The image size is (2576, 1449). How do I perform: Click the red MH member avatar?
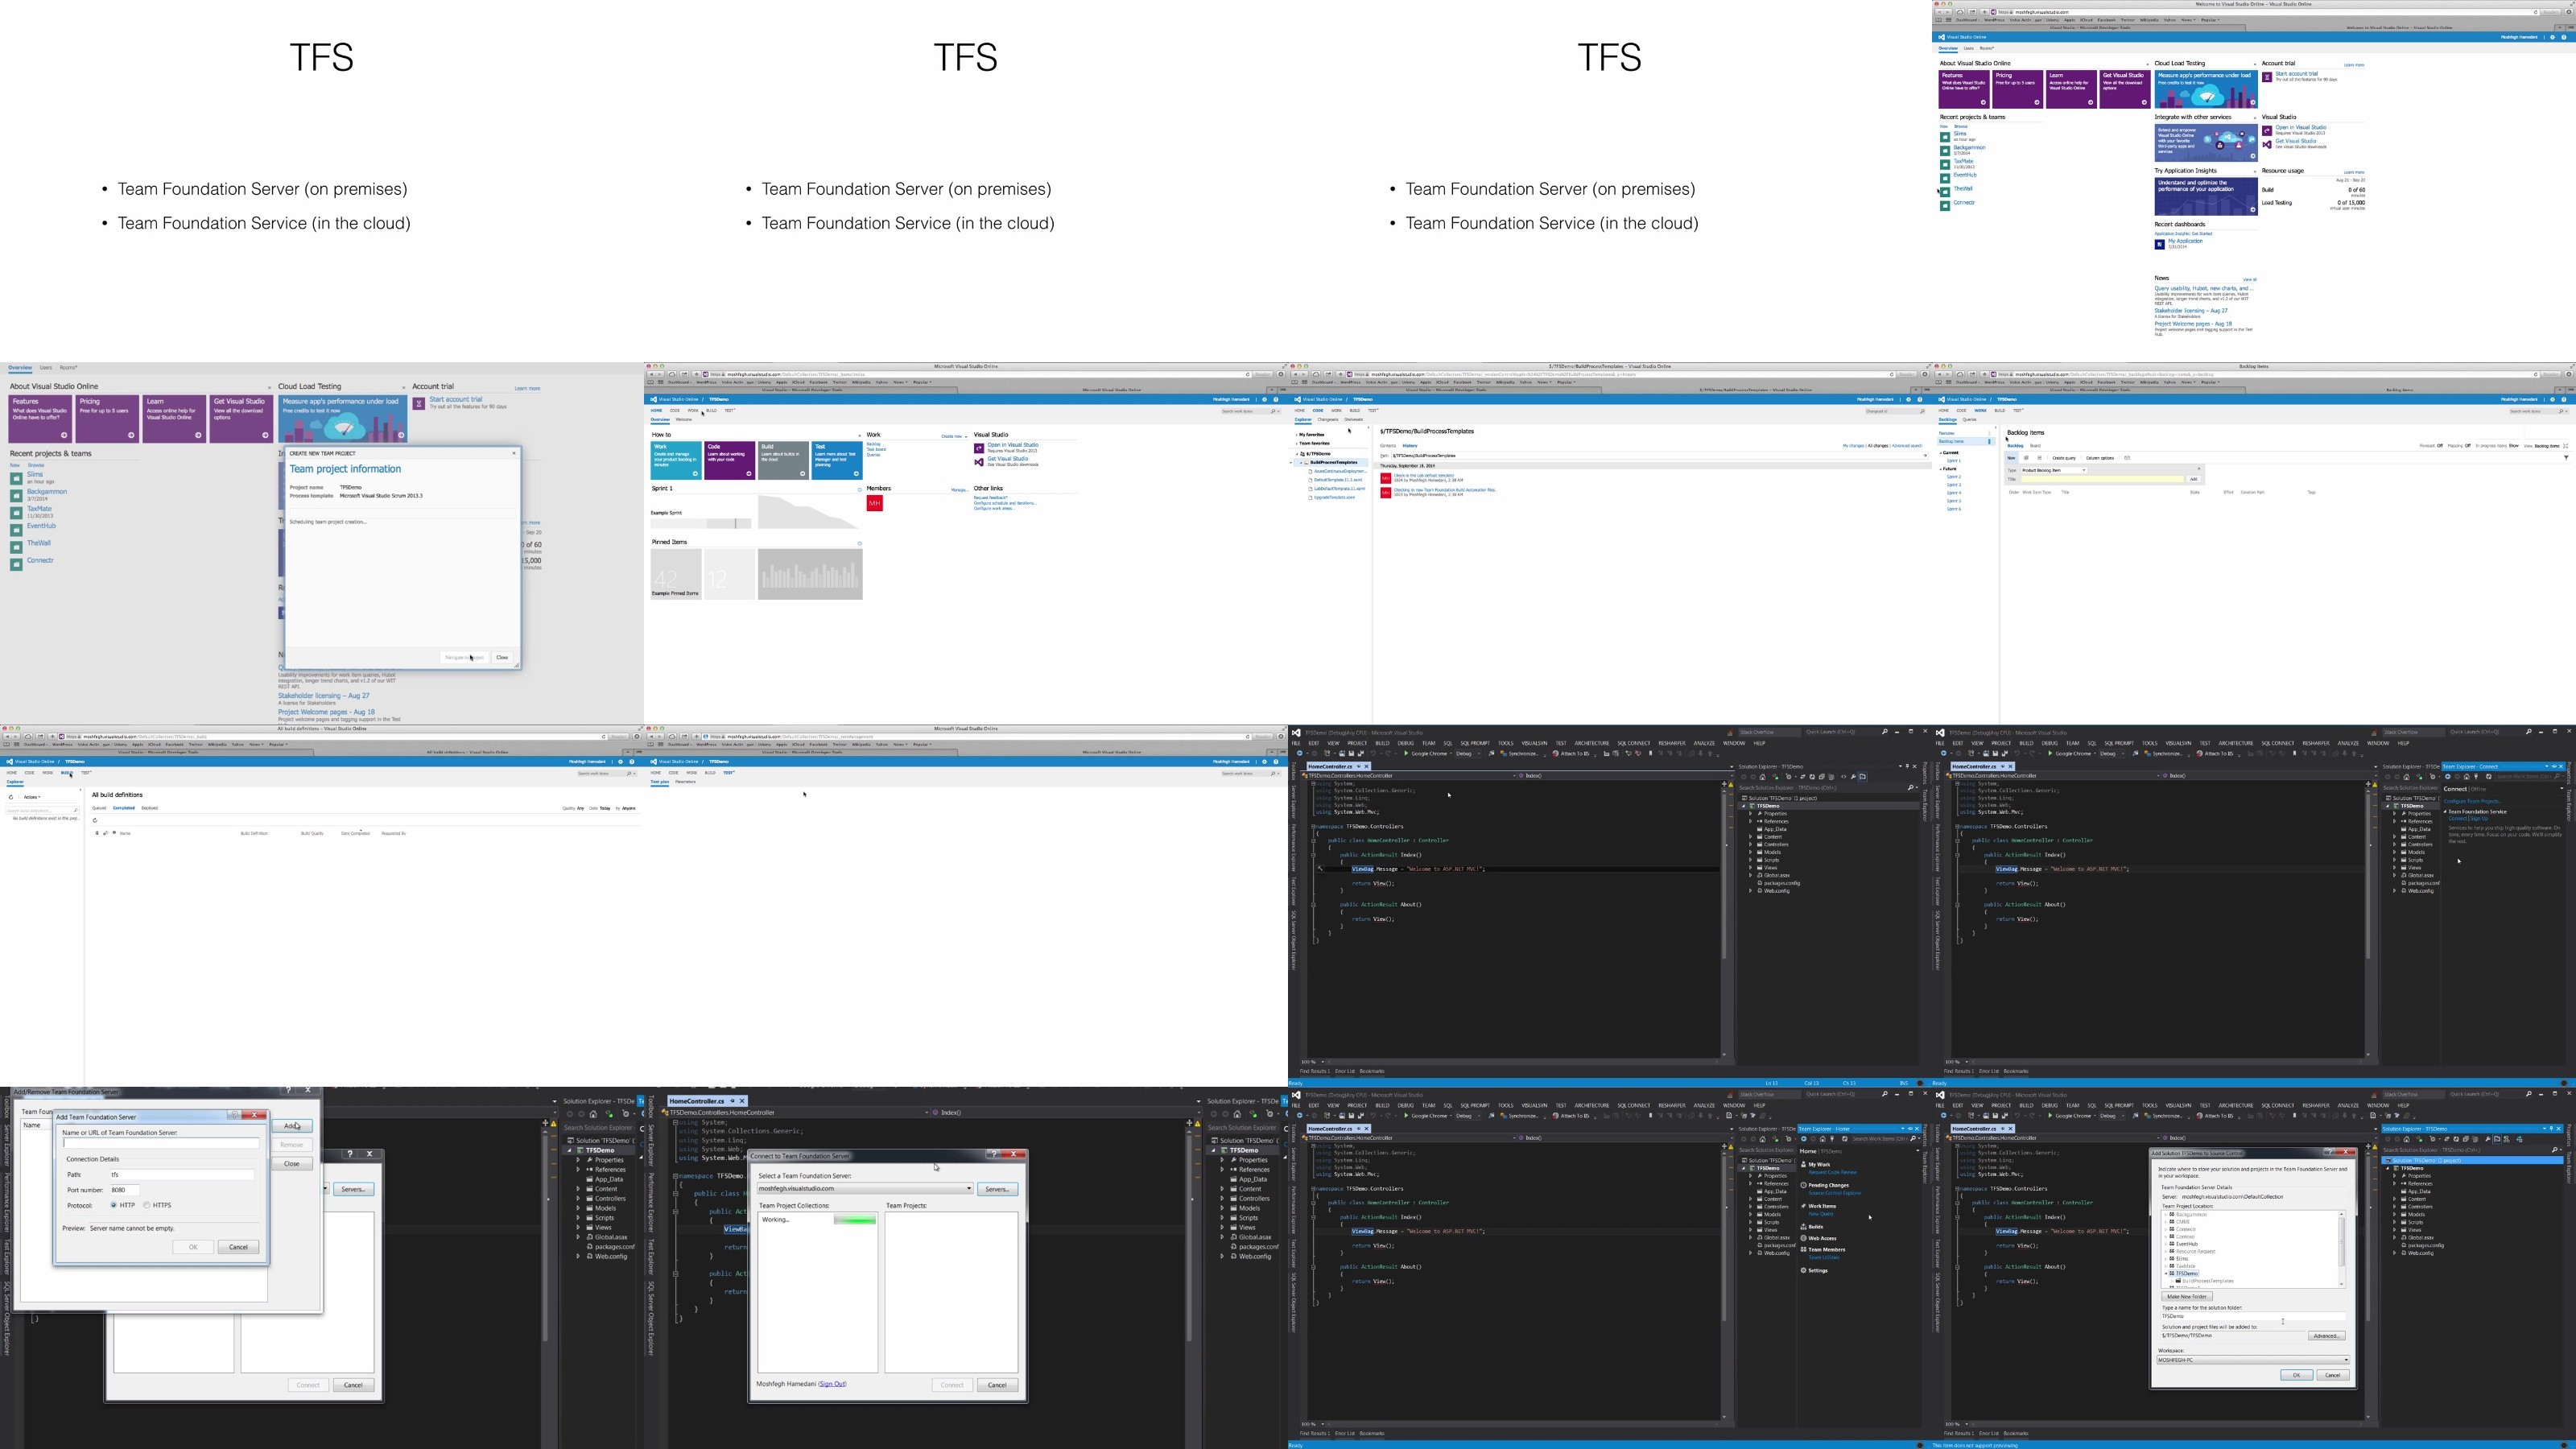875,503
